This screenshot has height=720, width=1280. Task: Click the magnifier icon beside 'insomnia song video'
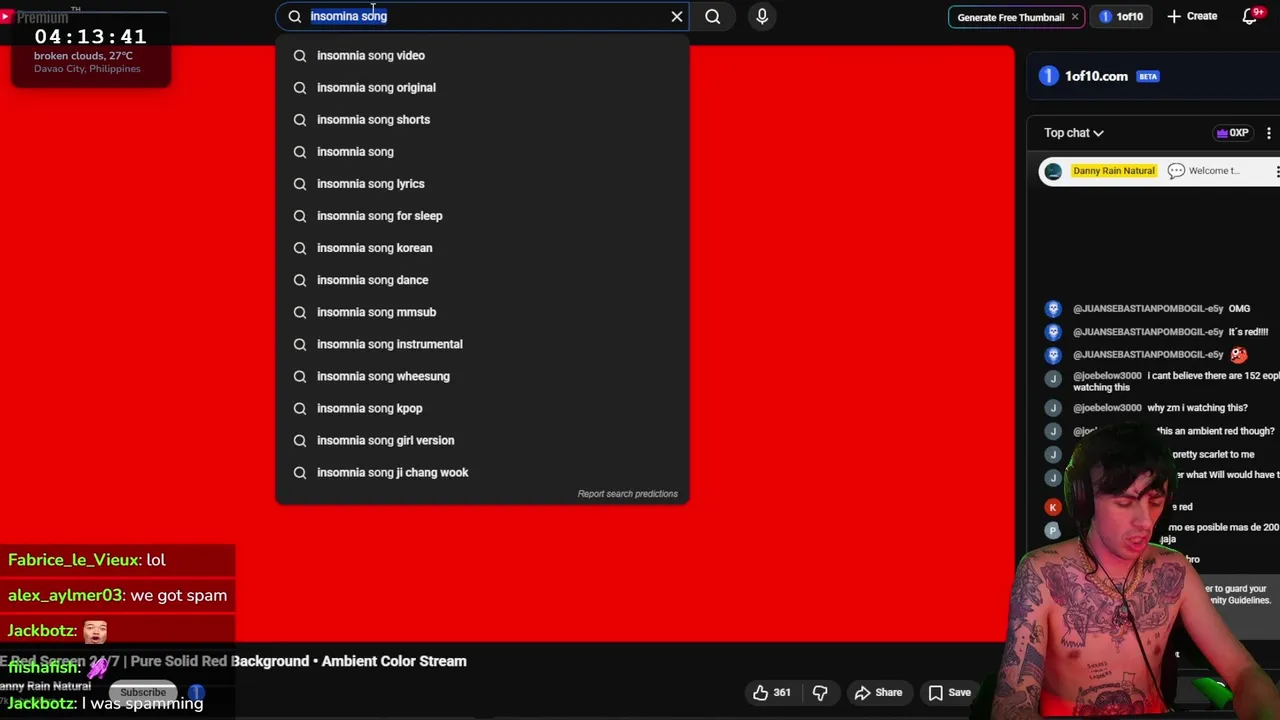click(x=300, y=56)
